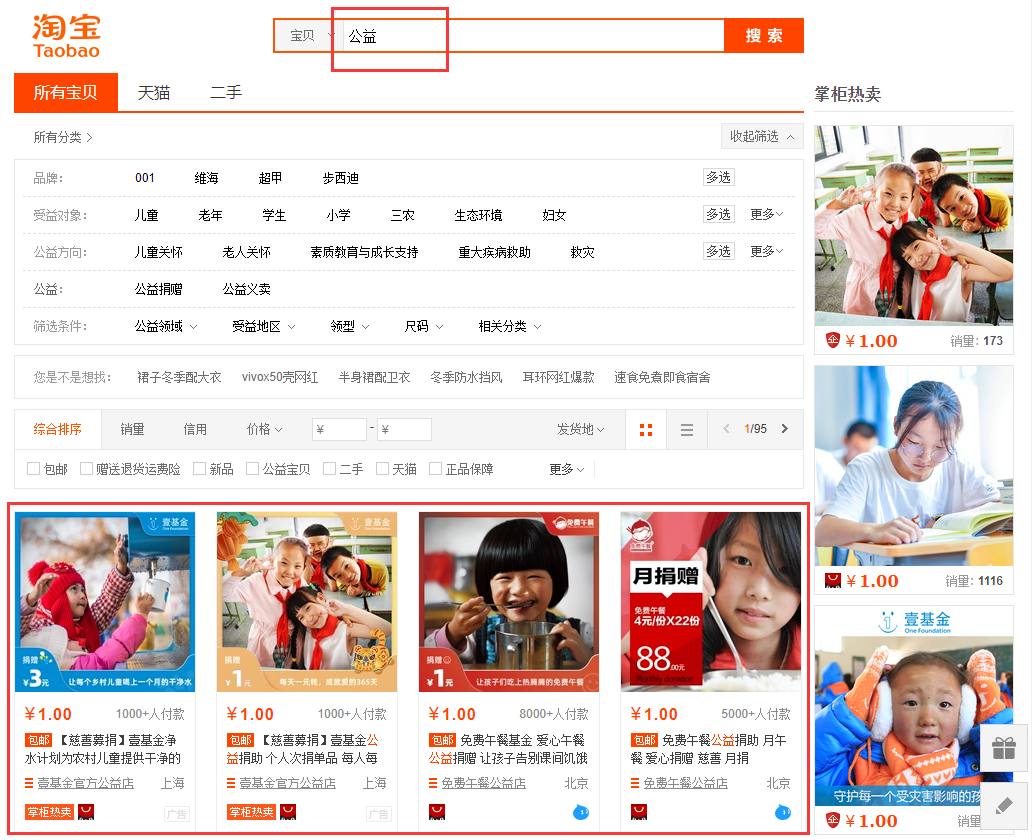1032x840 pixels.
Task: Open the 尺码 dropdown
Action: 424,326
